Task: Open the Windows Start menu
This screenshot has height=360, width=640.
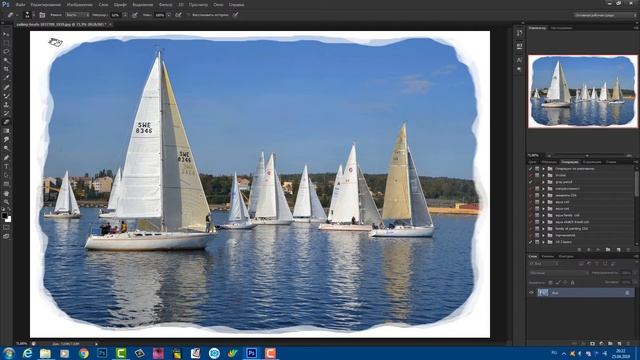Action: [8, 353]
